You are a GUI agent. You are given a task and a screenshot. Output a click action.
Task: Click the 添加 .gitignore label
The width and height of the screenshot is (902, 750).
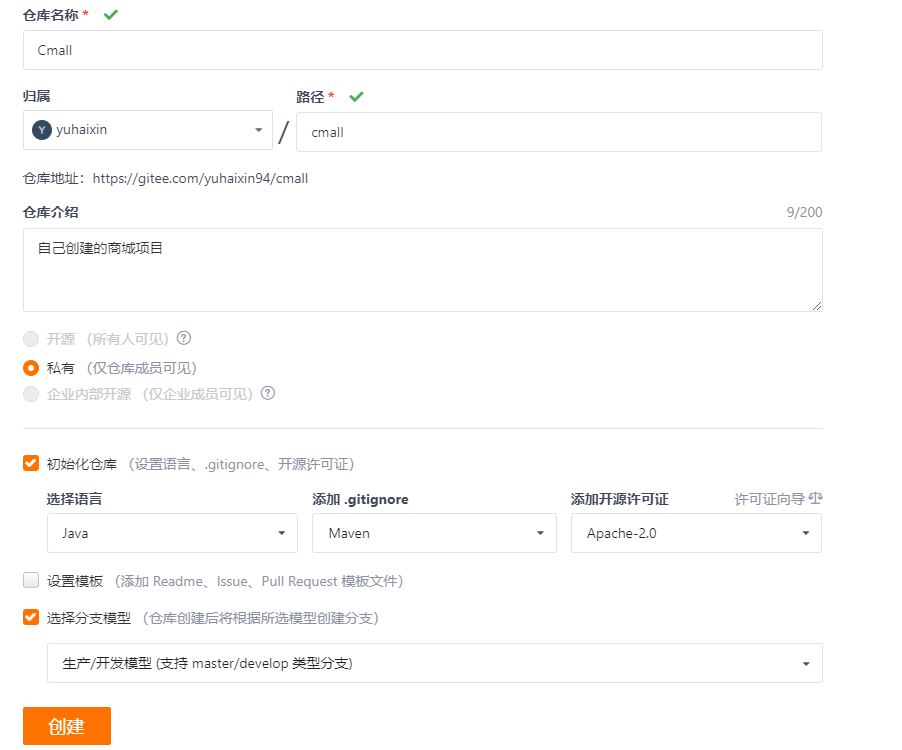coord(360,499)
